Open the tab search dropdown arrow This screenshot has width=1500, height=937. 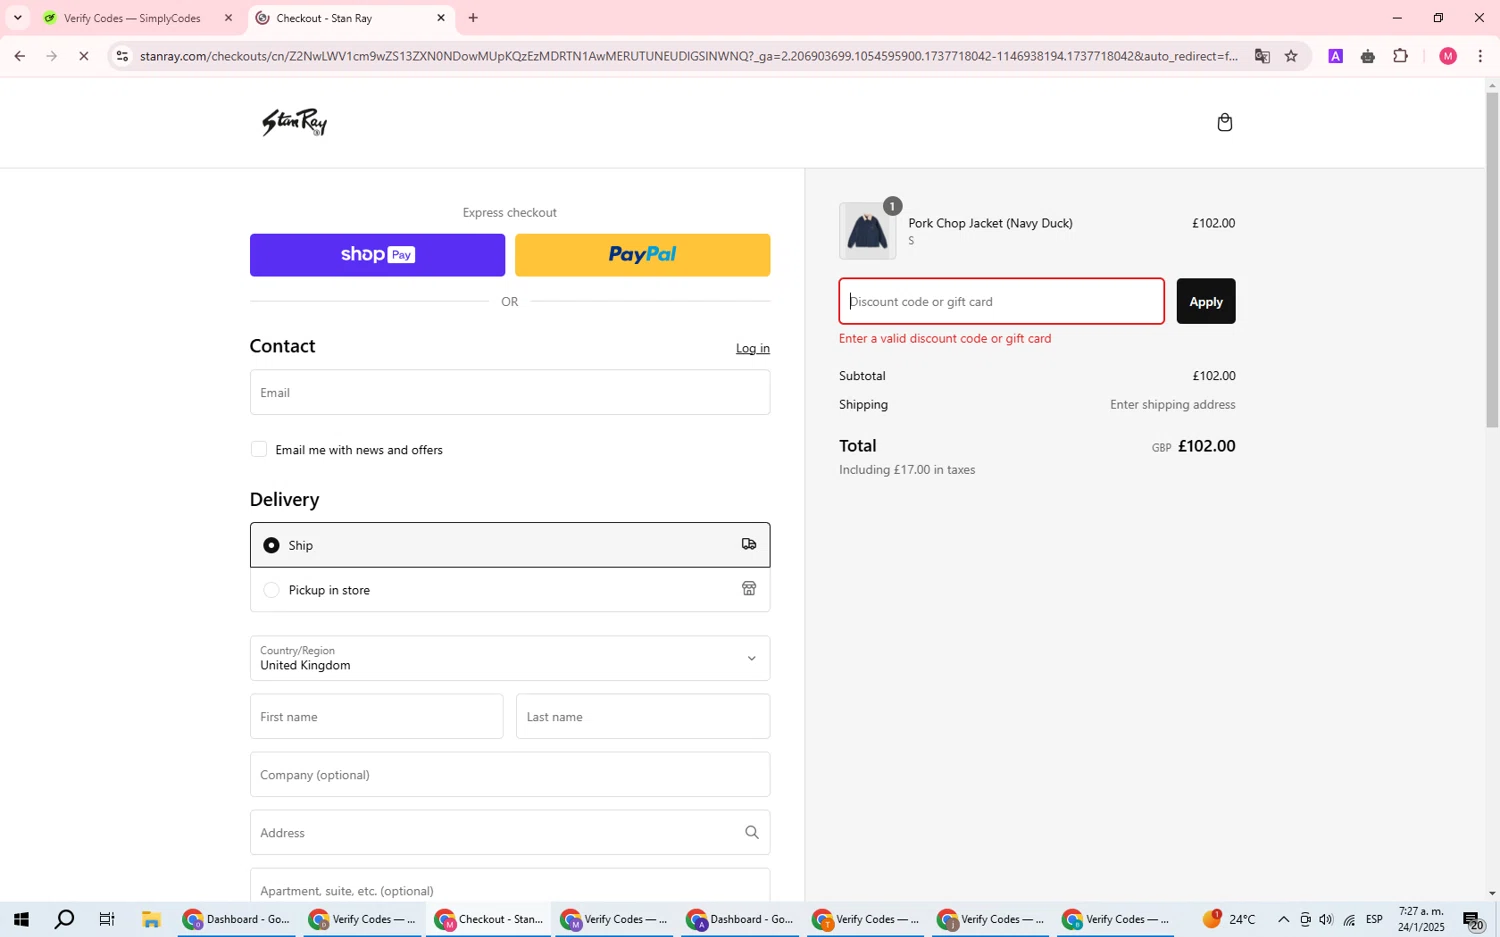tap(17, 18)
